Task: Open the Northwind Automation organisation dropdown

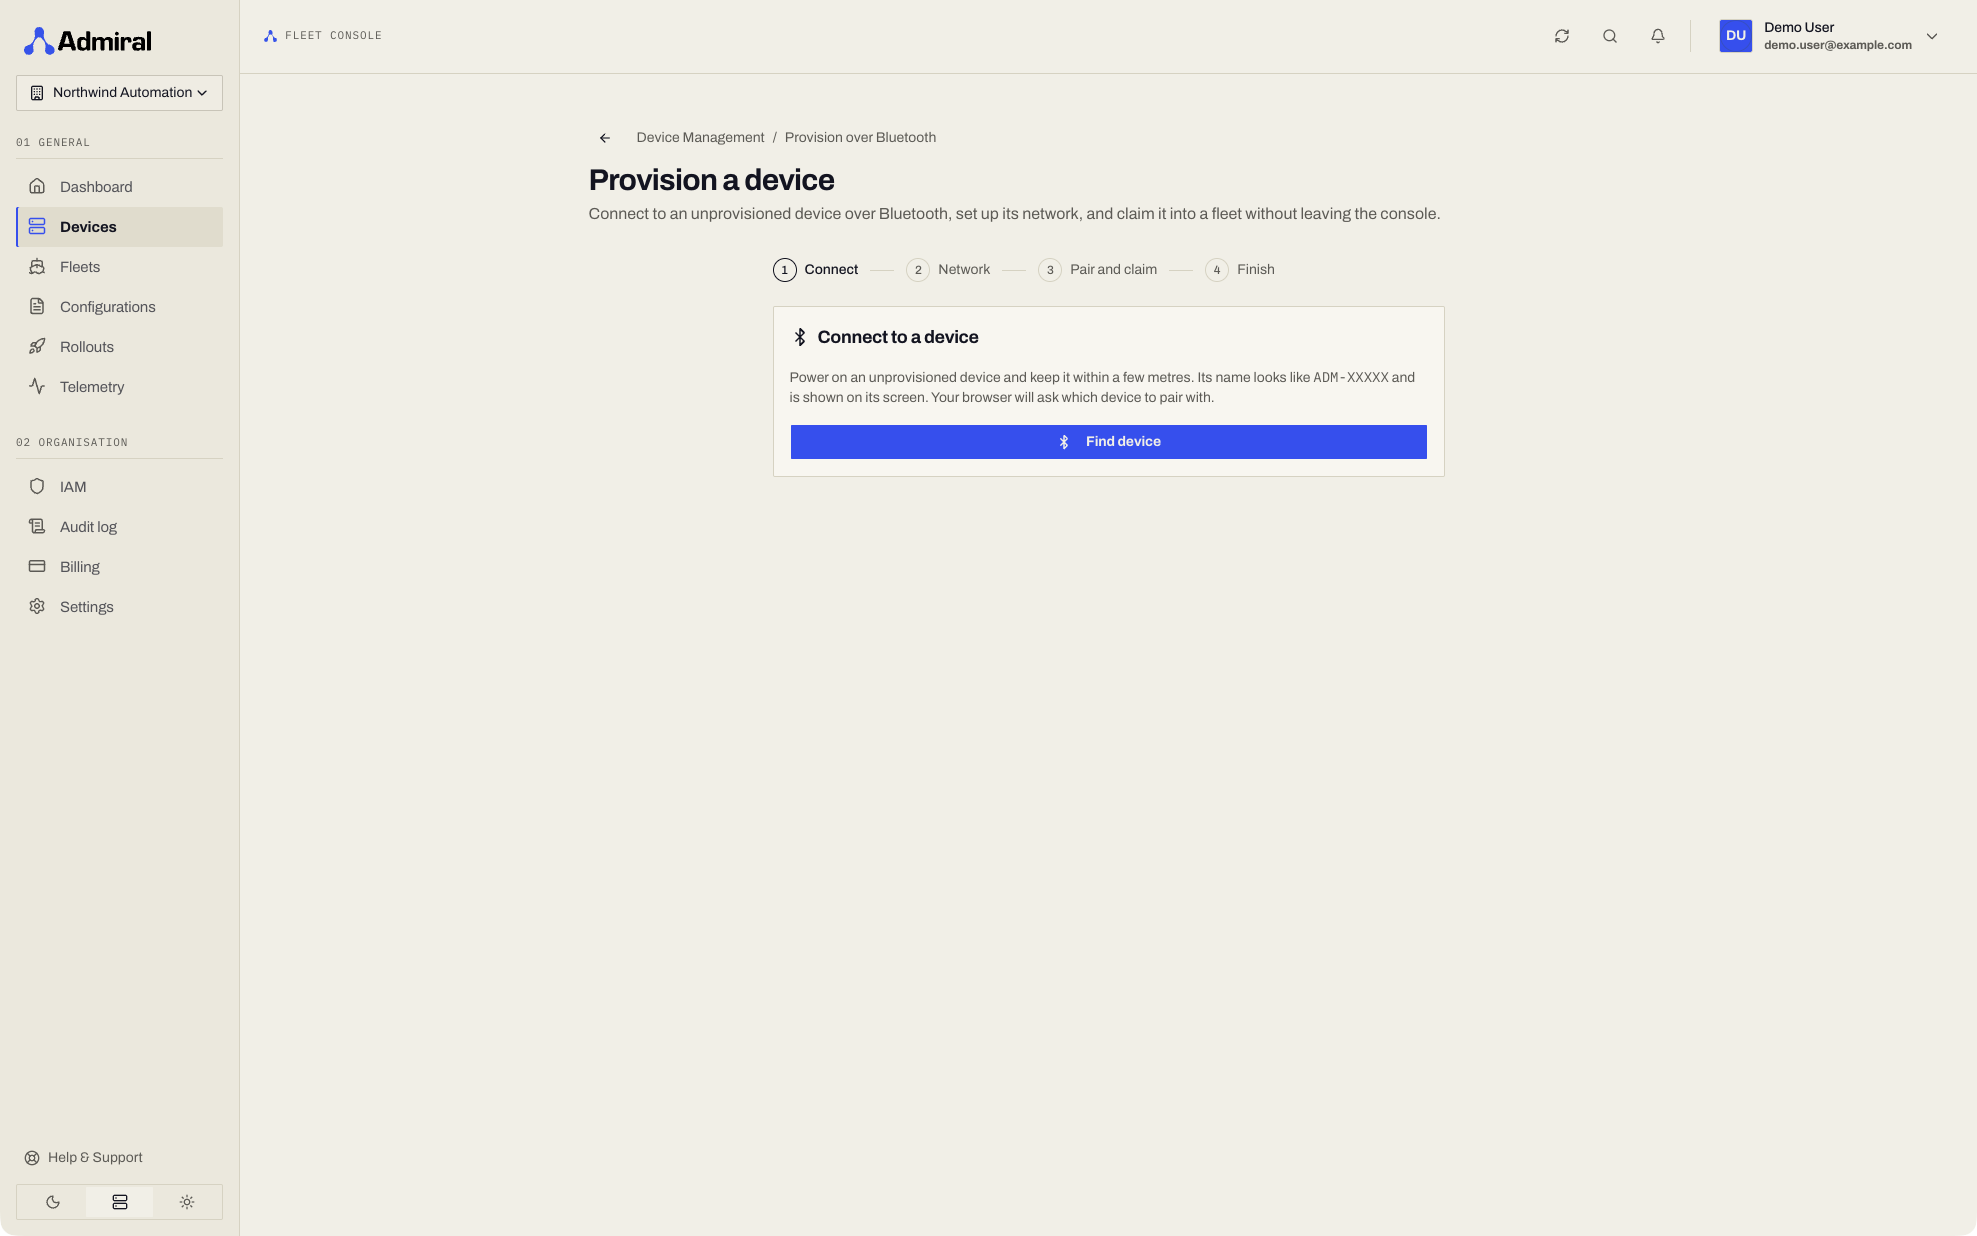Action: pyautogui.click(x=119, y=93)
